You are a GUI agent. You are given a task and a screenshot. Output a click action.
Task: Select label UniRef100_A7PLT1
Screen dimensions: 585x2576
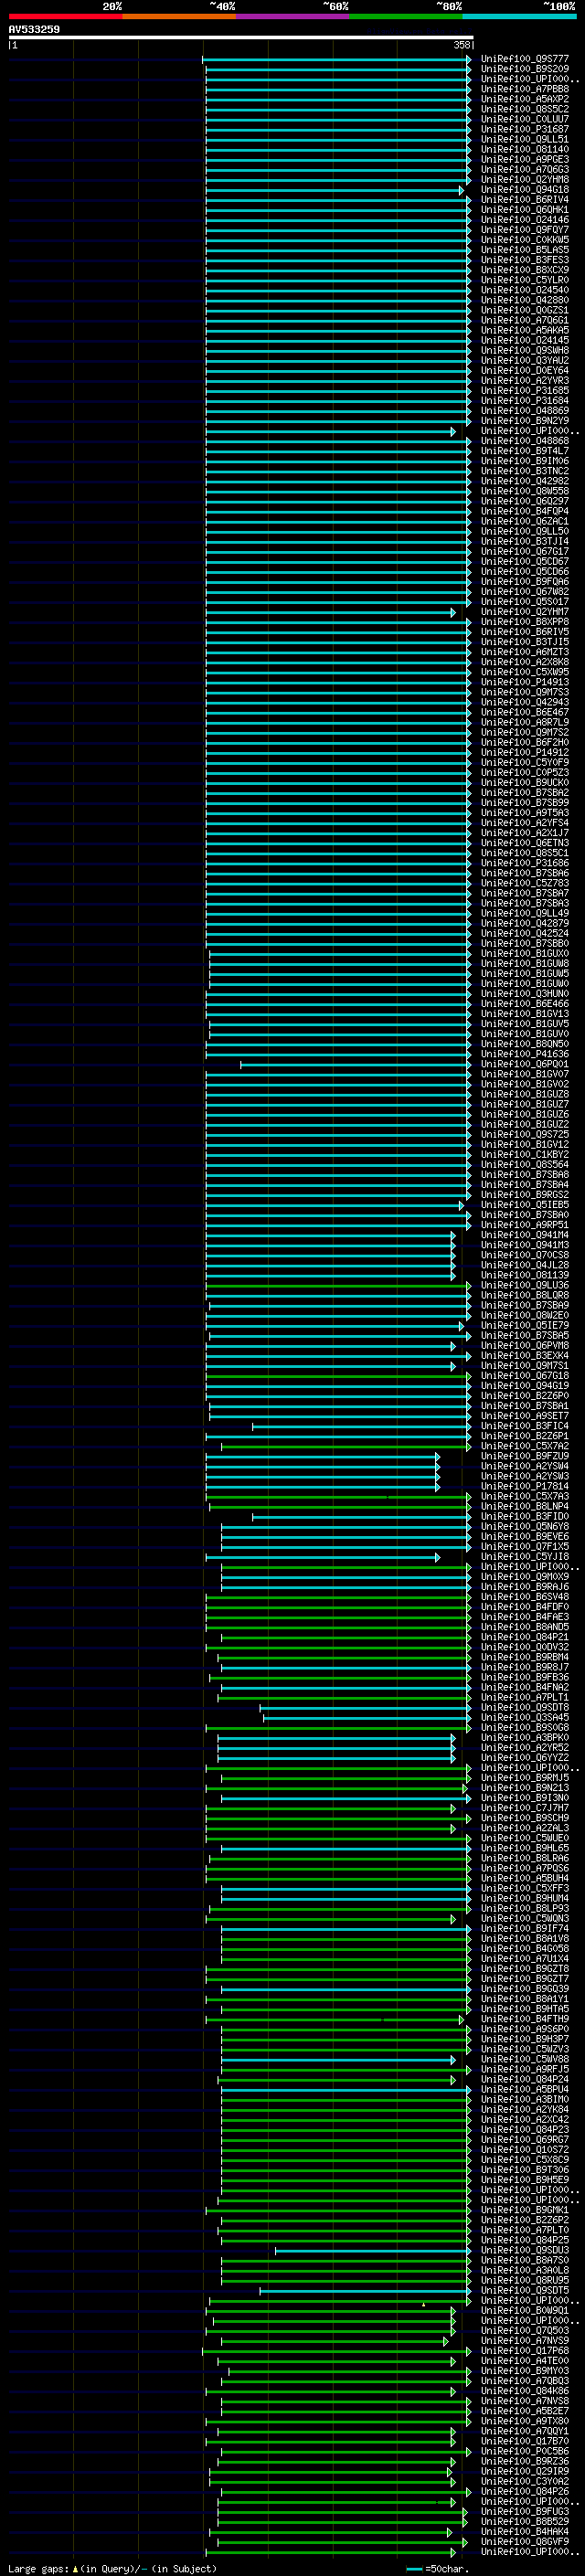coord(525,1698)
